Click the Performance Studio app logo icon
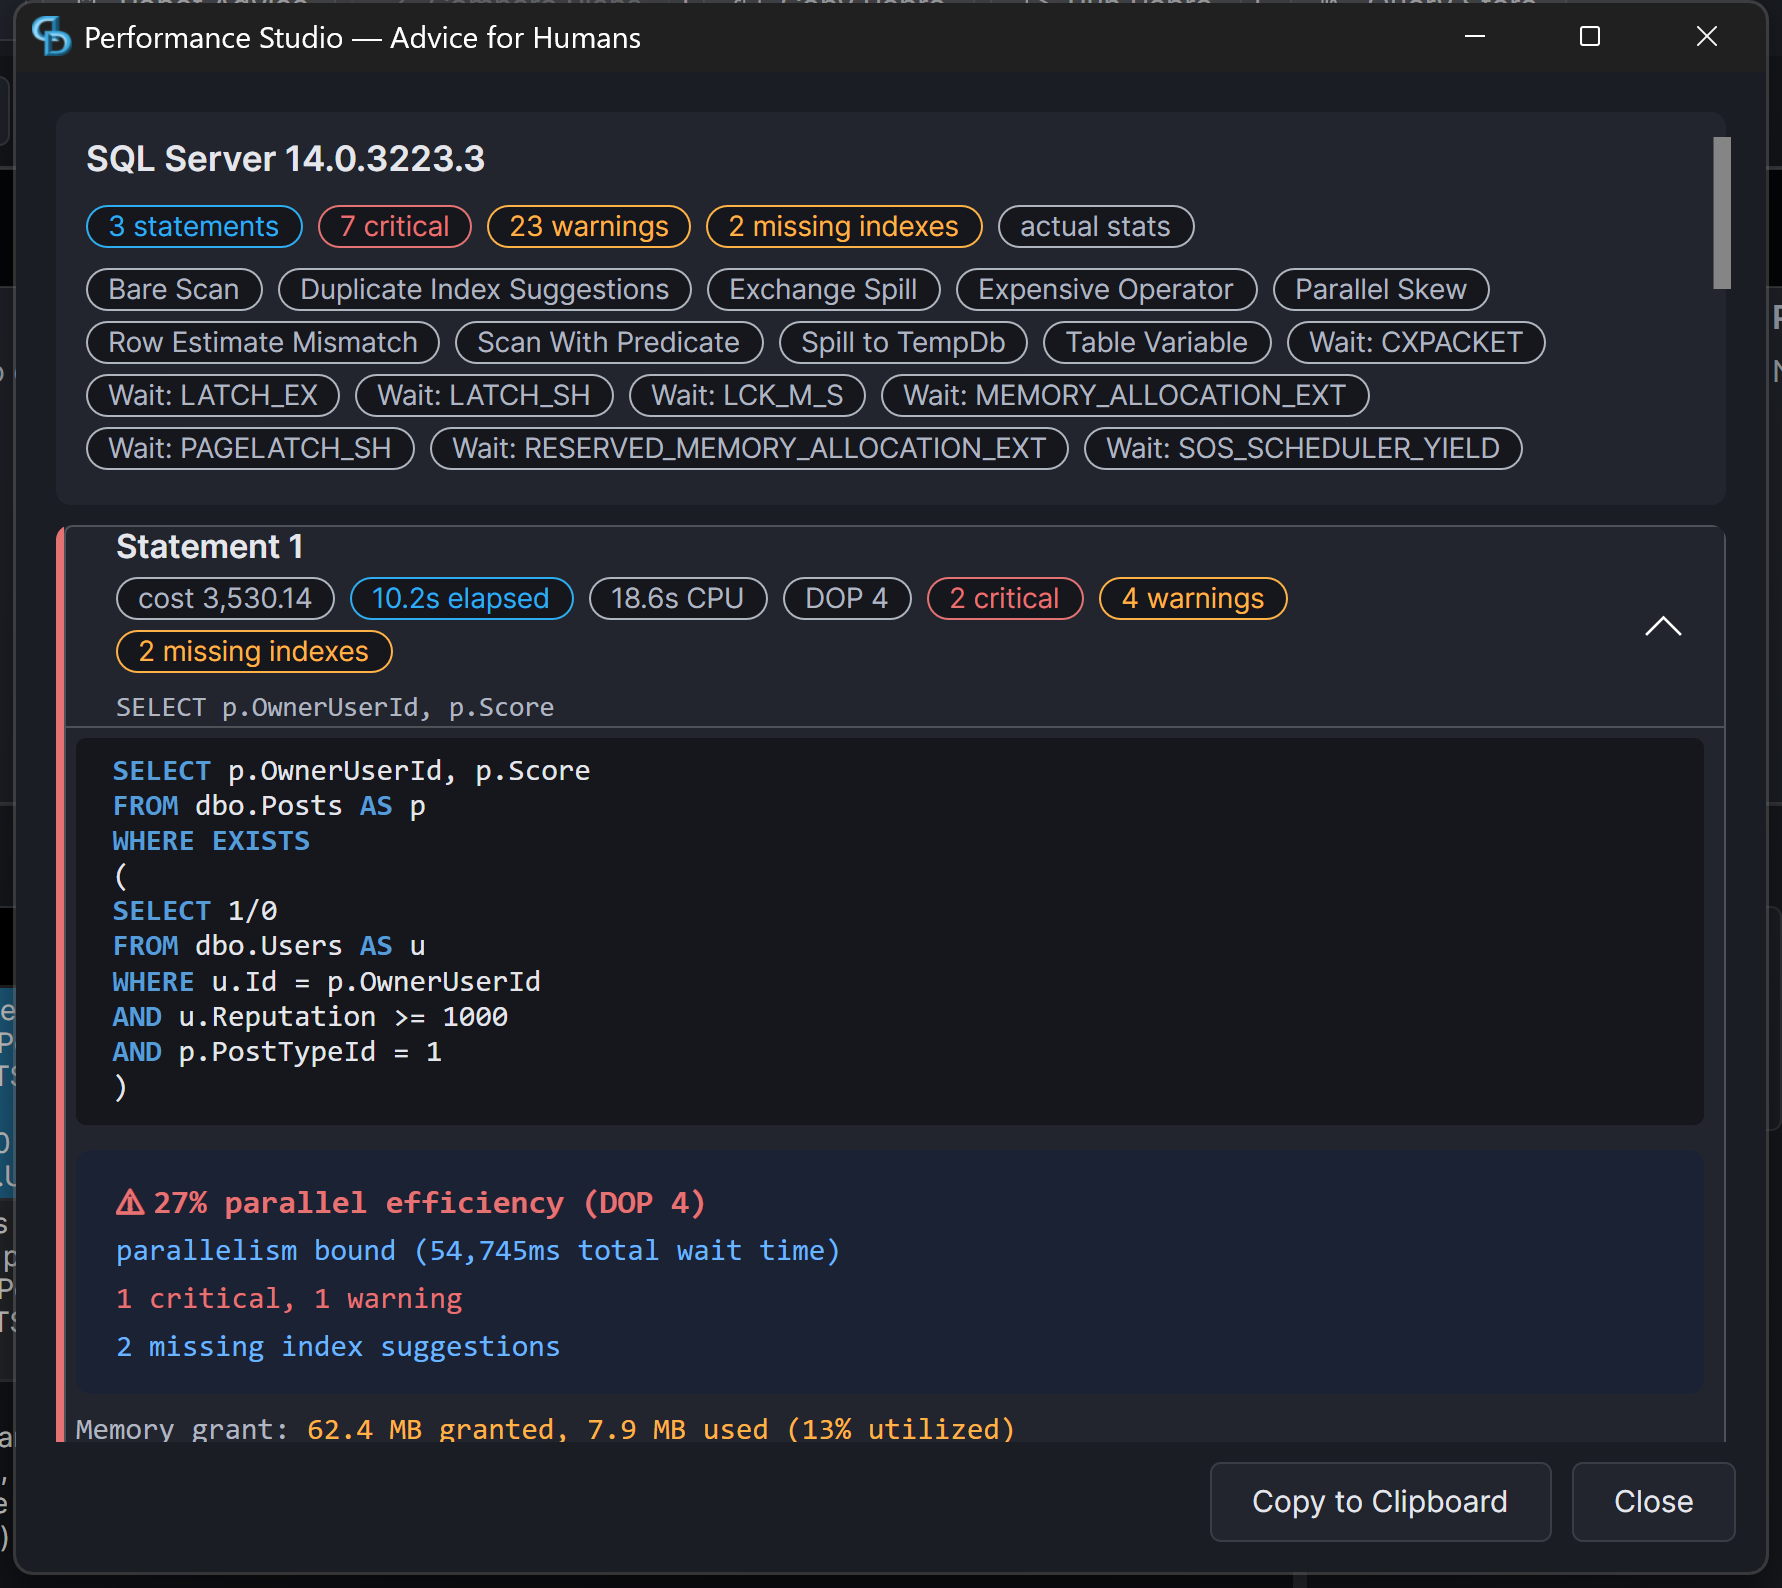The image size is (1782, 1588). click(x=51, y=37)
